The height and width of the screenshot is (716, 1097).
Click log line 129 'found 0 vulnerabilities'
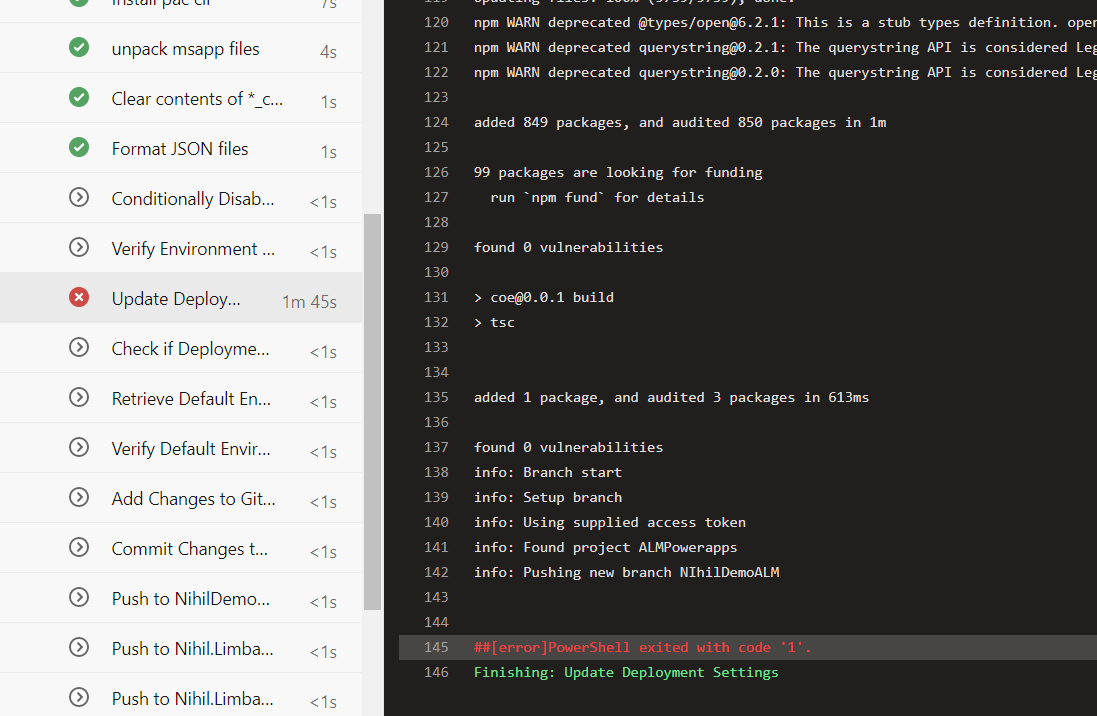coord(568,248)
